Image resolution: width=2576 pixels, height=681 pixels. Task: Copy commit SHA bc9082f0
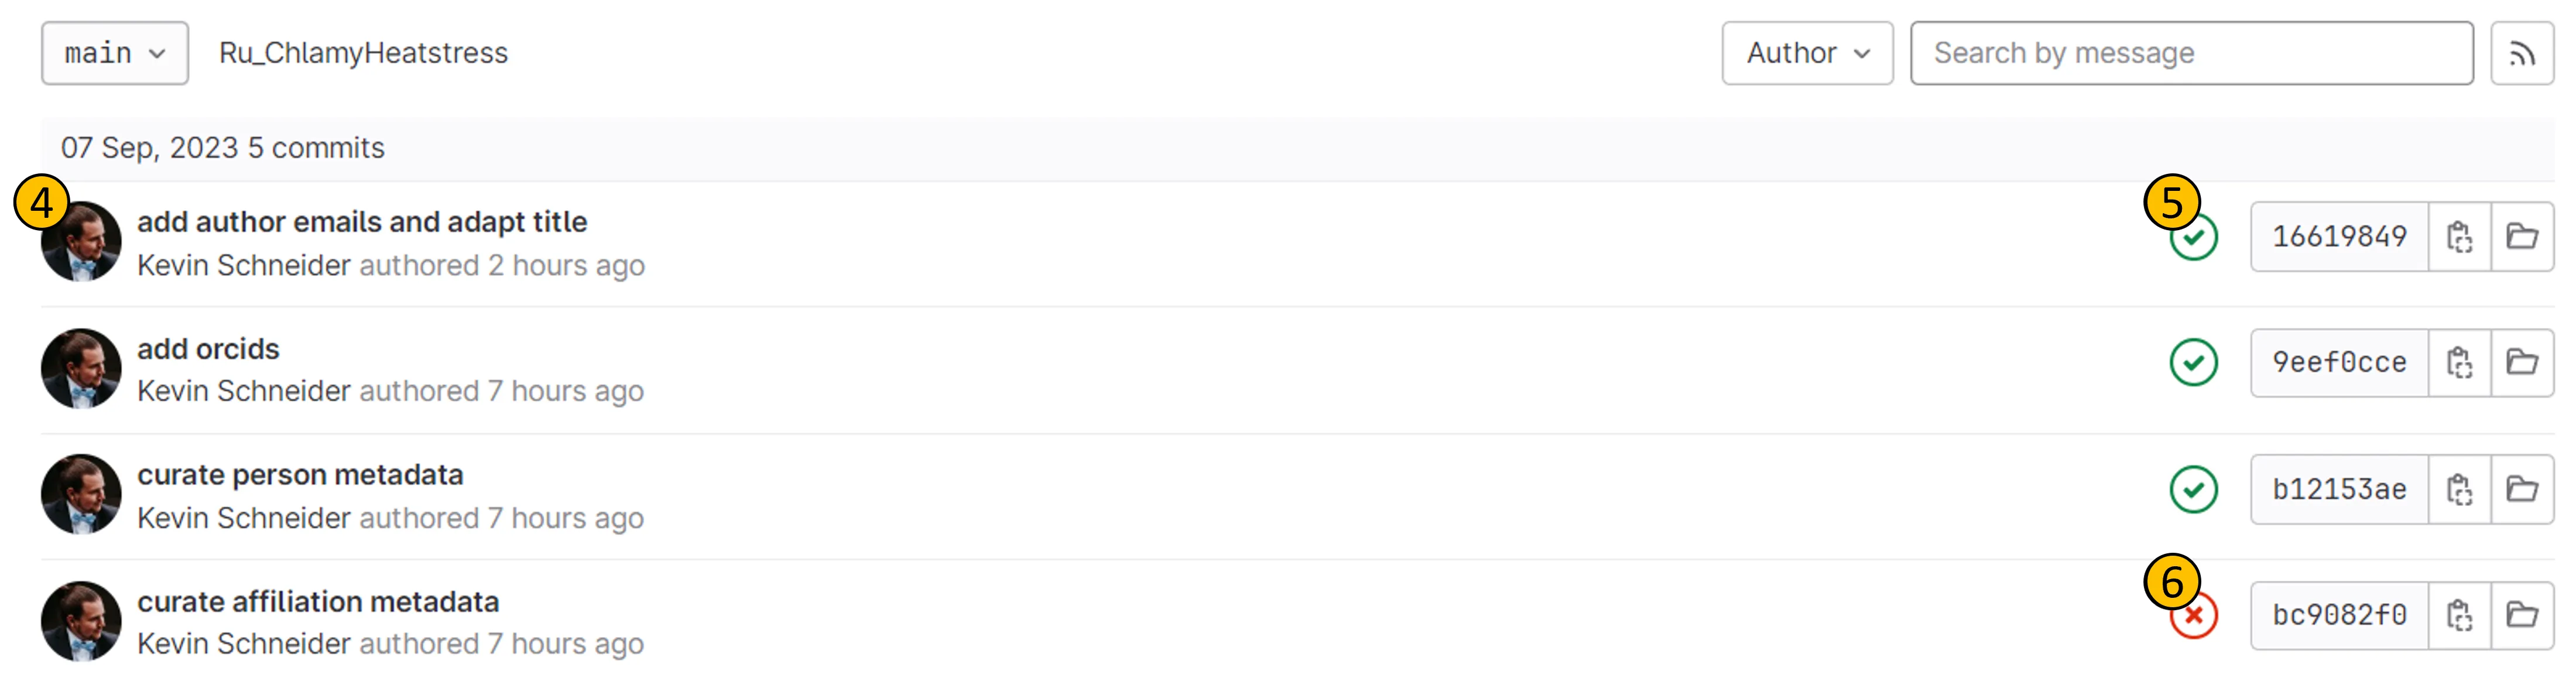2459,616
